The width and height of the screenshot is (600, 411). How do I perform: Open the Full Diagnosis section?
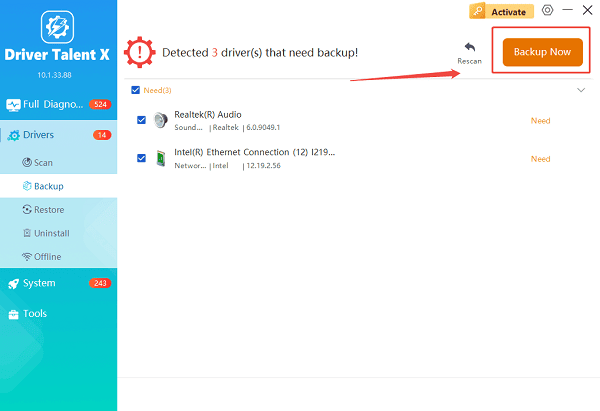pos(59,104)
